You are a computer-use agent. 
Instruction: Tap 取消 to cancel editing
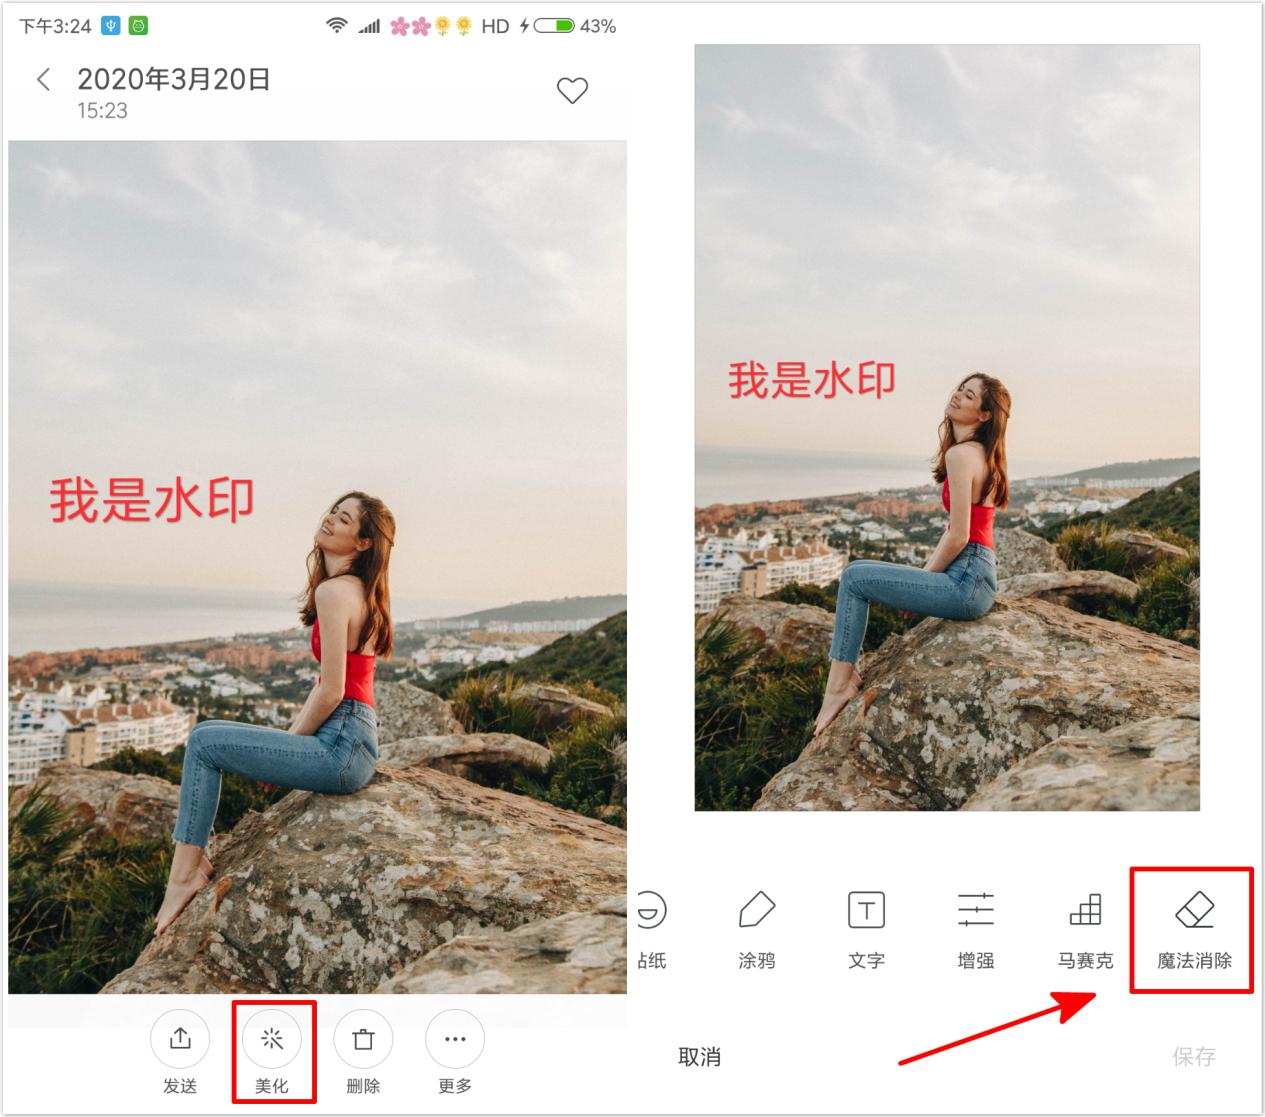pyautogui.click(x=699, y=1057)
